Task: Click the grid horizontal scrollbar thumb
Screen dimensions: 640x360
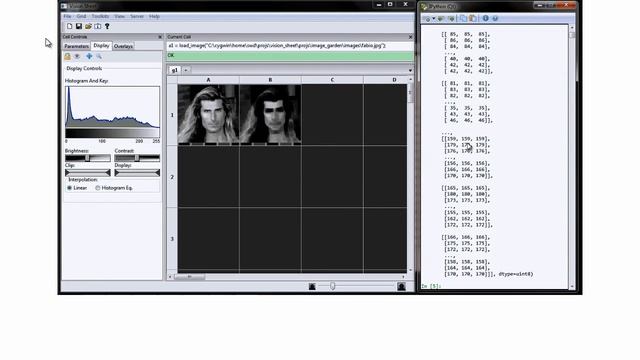Action: (190, 277)
